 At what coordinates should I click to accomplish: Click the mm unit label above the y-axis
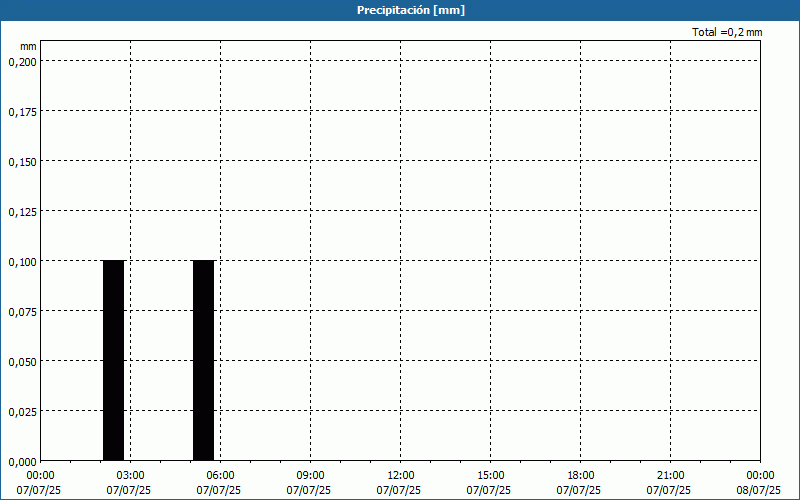coord(28,46)
